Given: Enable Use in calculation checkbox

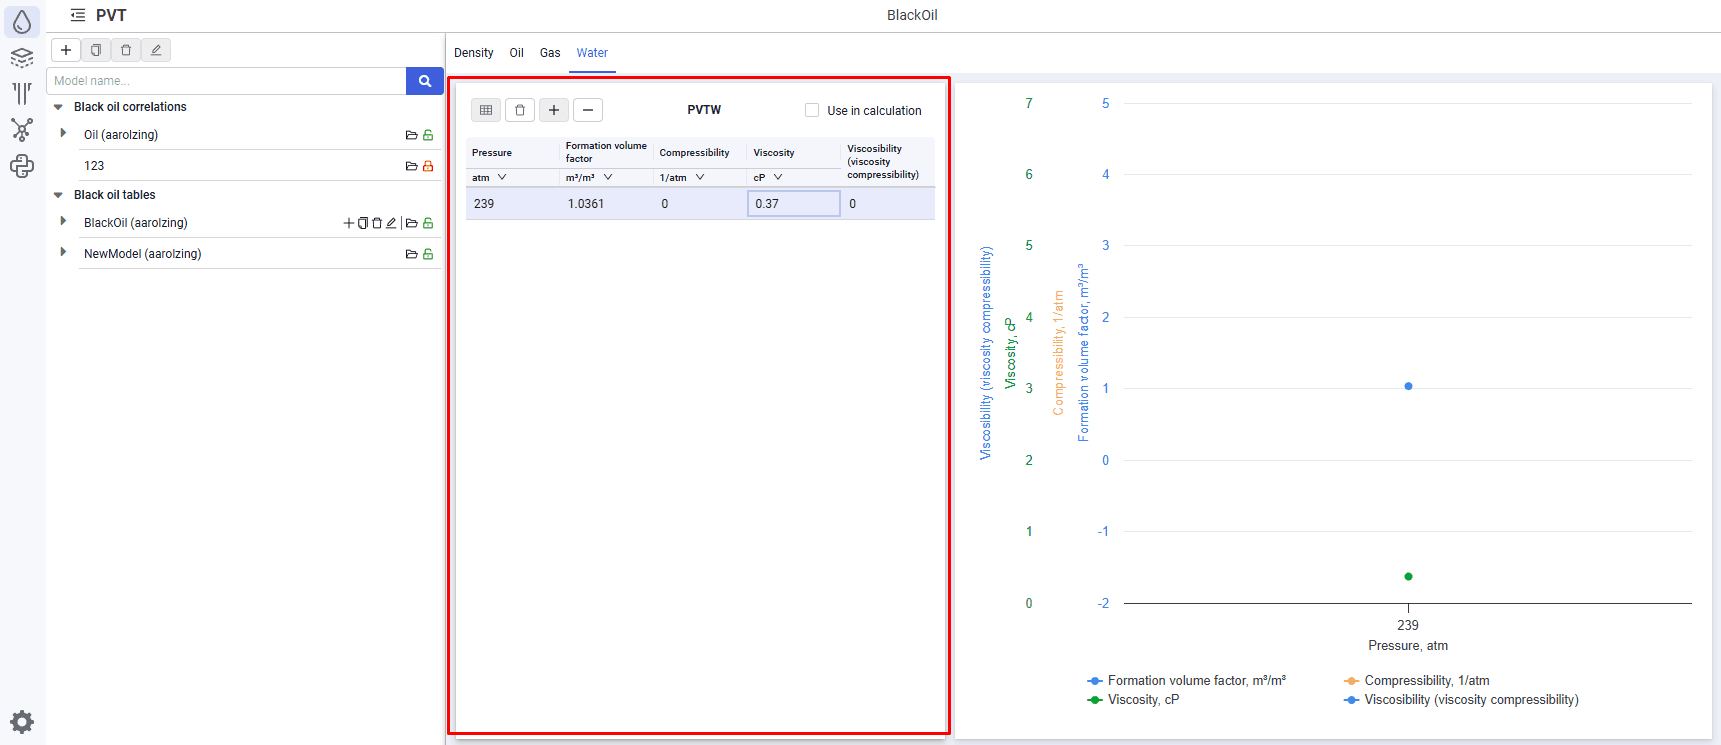Looking at the screenshot, I should click(812, 110).
